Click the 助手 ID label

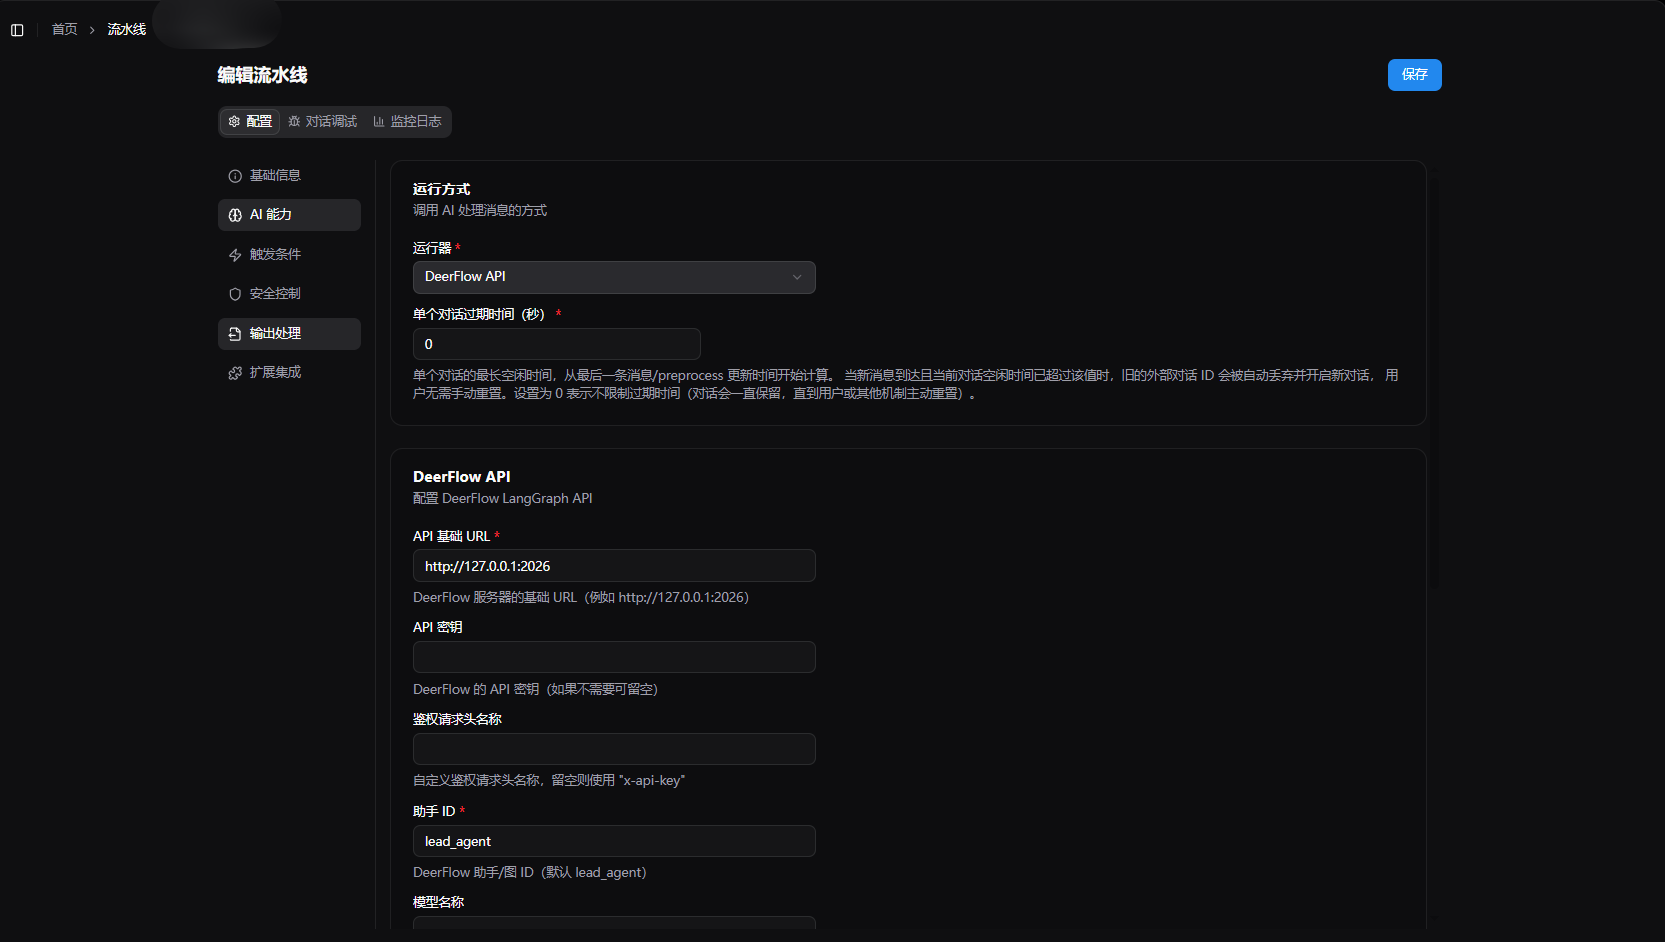[x=434, y=811]
